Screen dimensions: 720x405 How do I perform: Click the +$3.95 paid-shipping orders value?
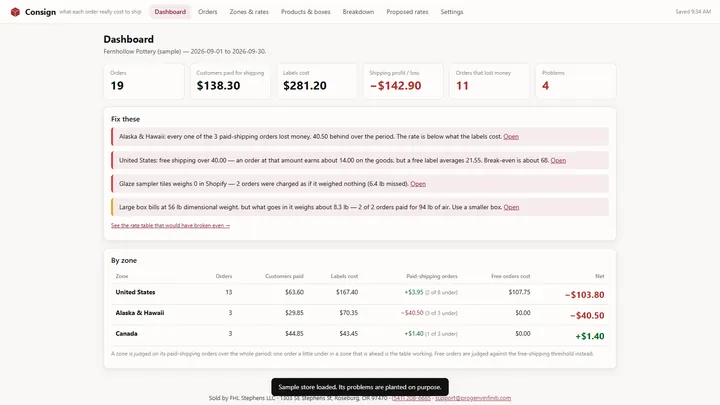(x=414, y=292)
